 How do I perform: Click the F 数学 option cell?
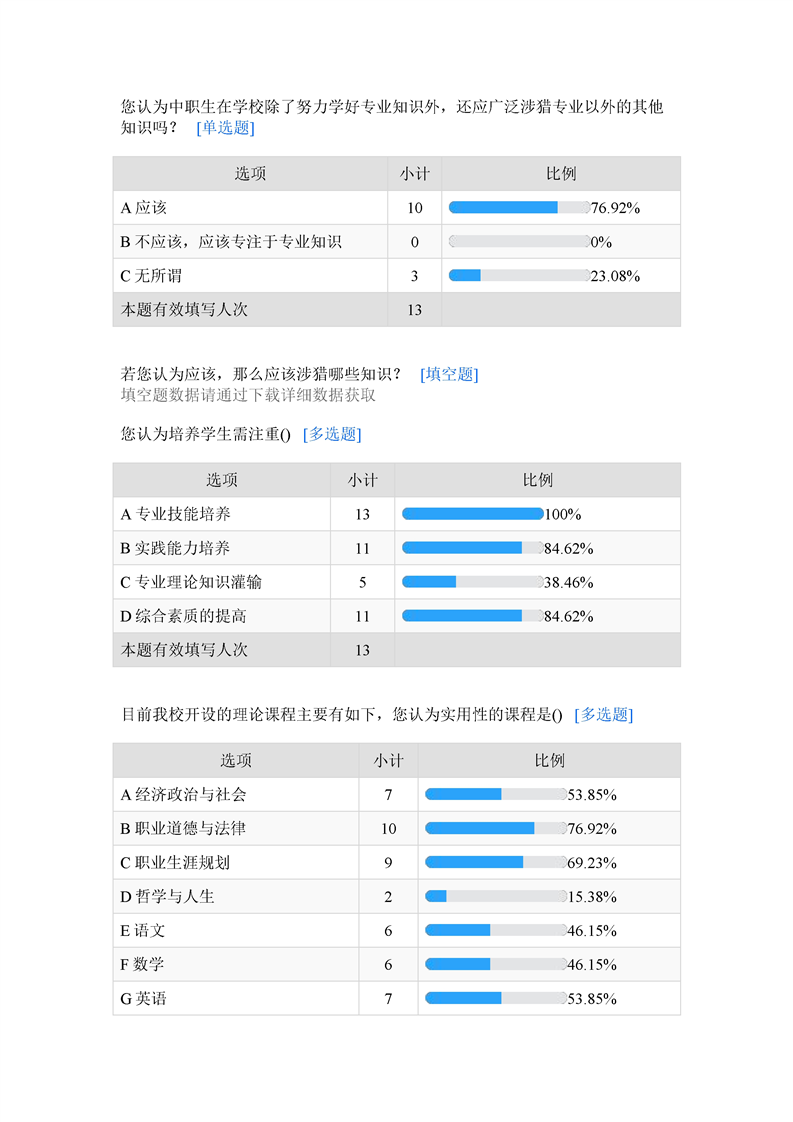(x=143, y=965)
